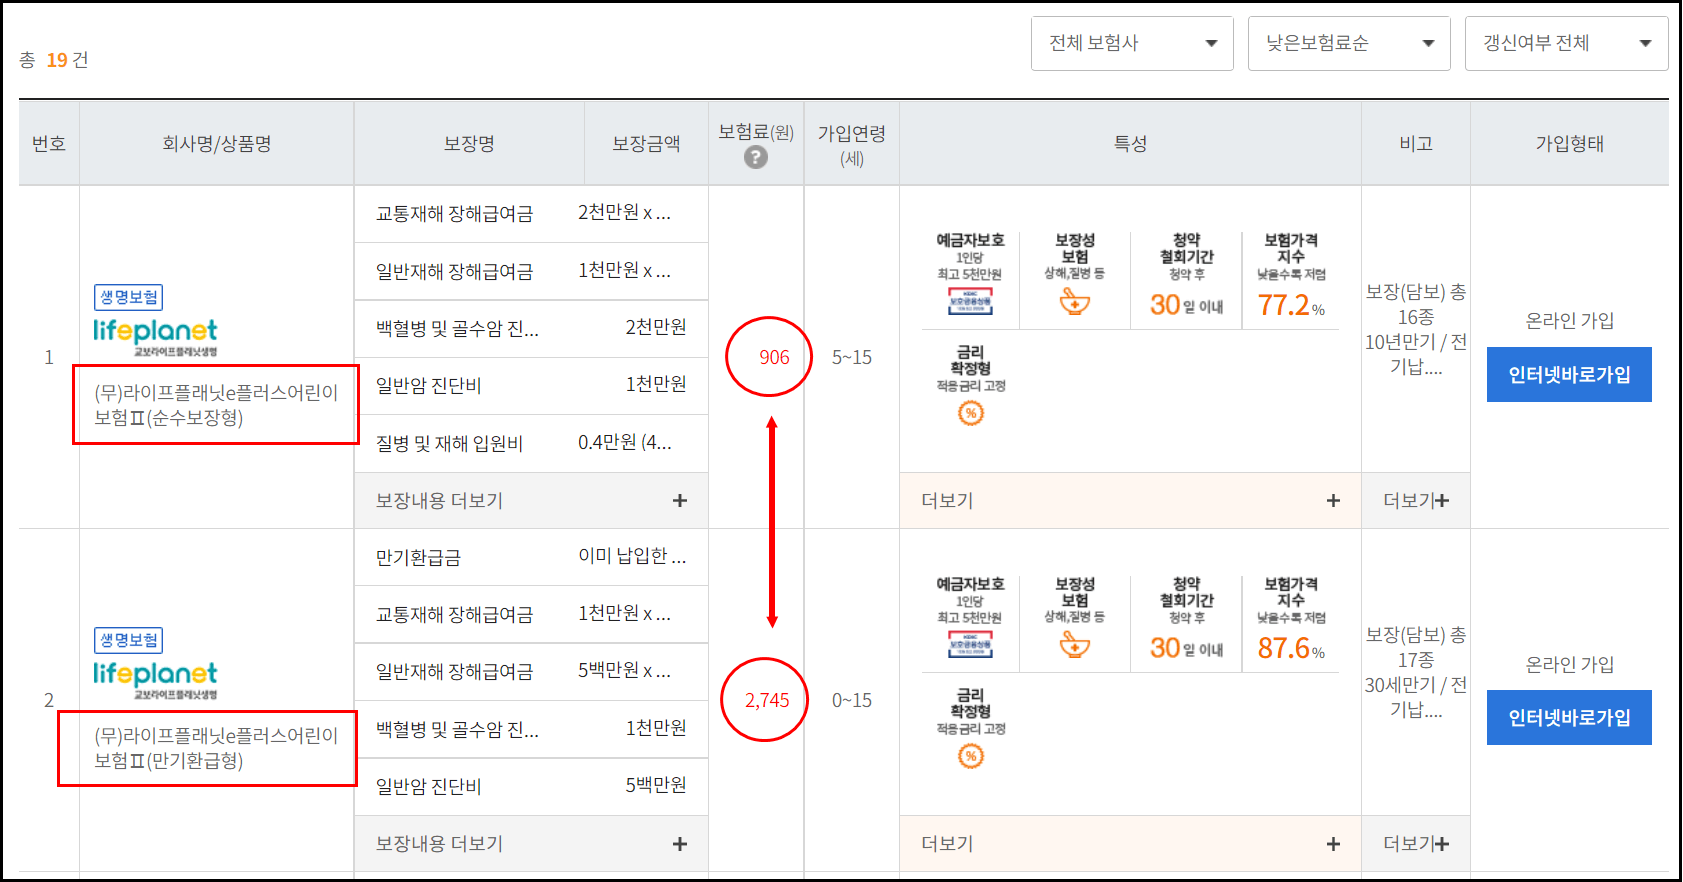Open the 낮은보험료순 sort dropdown
1683x882 pixels.
pyautogui.click(x=1349, y=43)
